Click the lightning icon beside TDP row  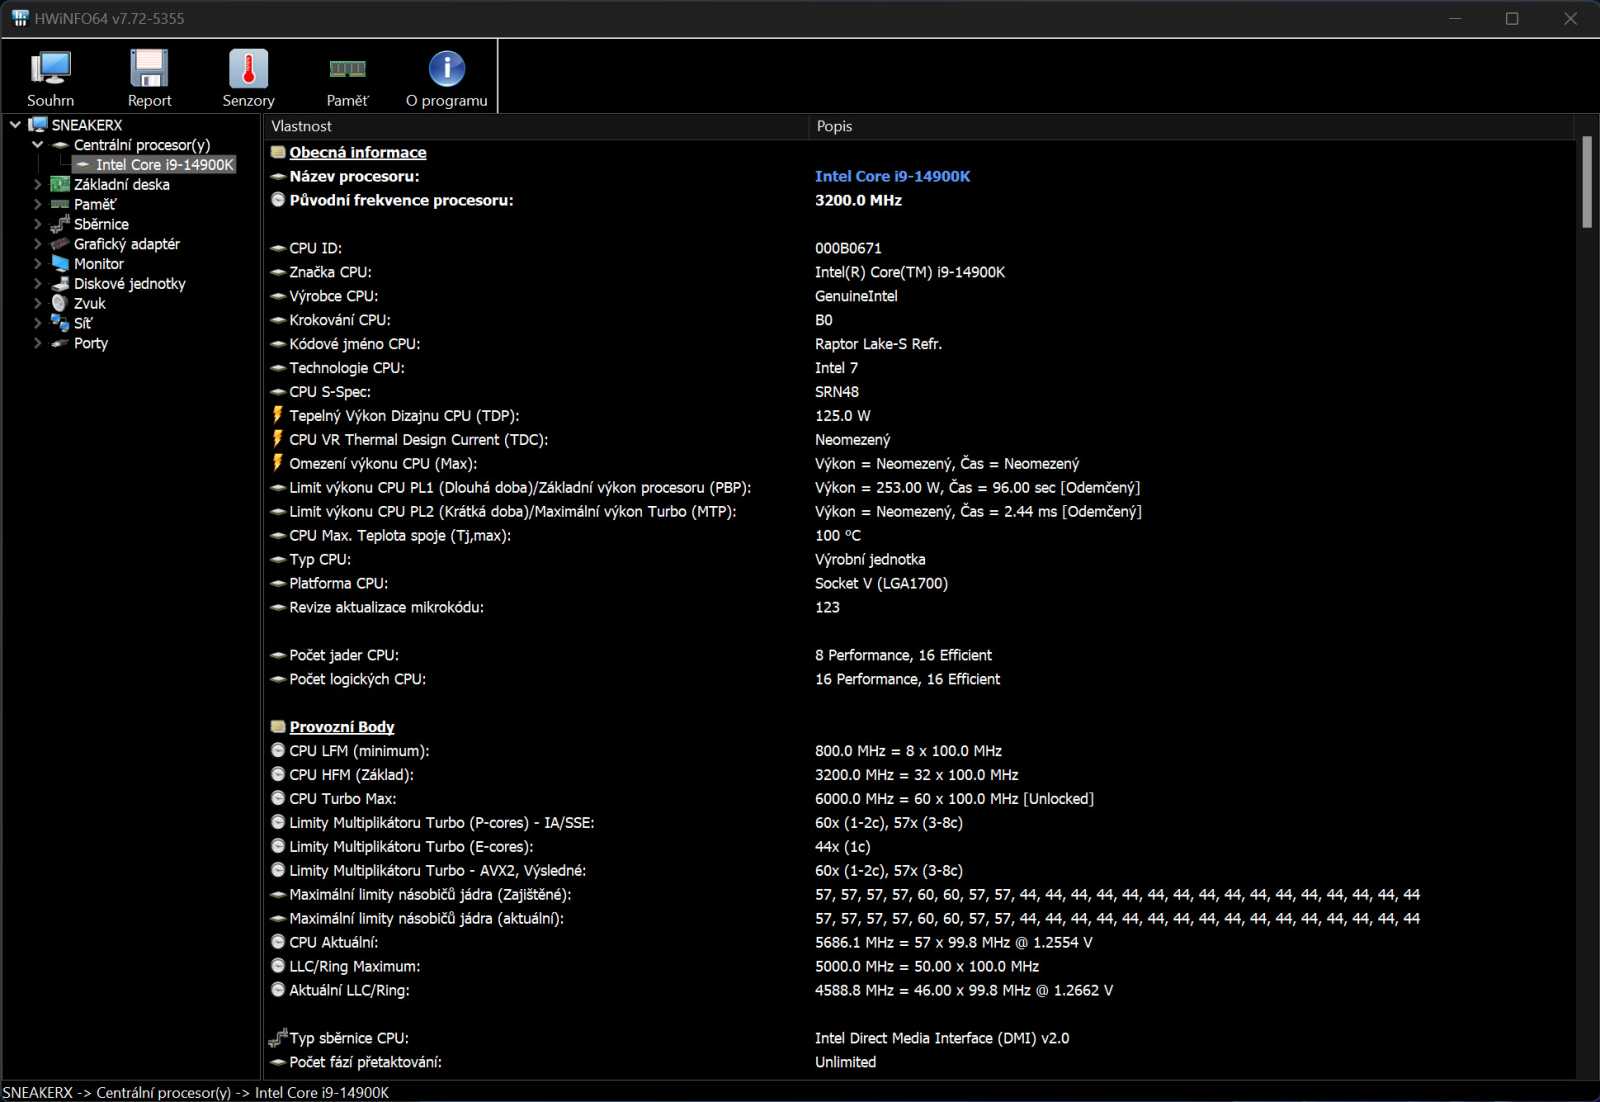[x=278, y=415]
